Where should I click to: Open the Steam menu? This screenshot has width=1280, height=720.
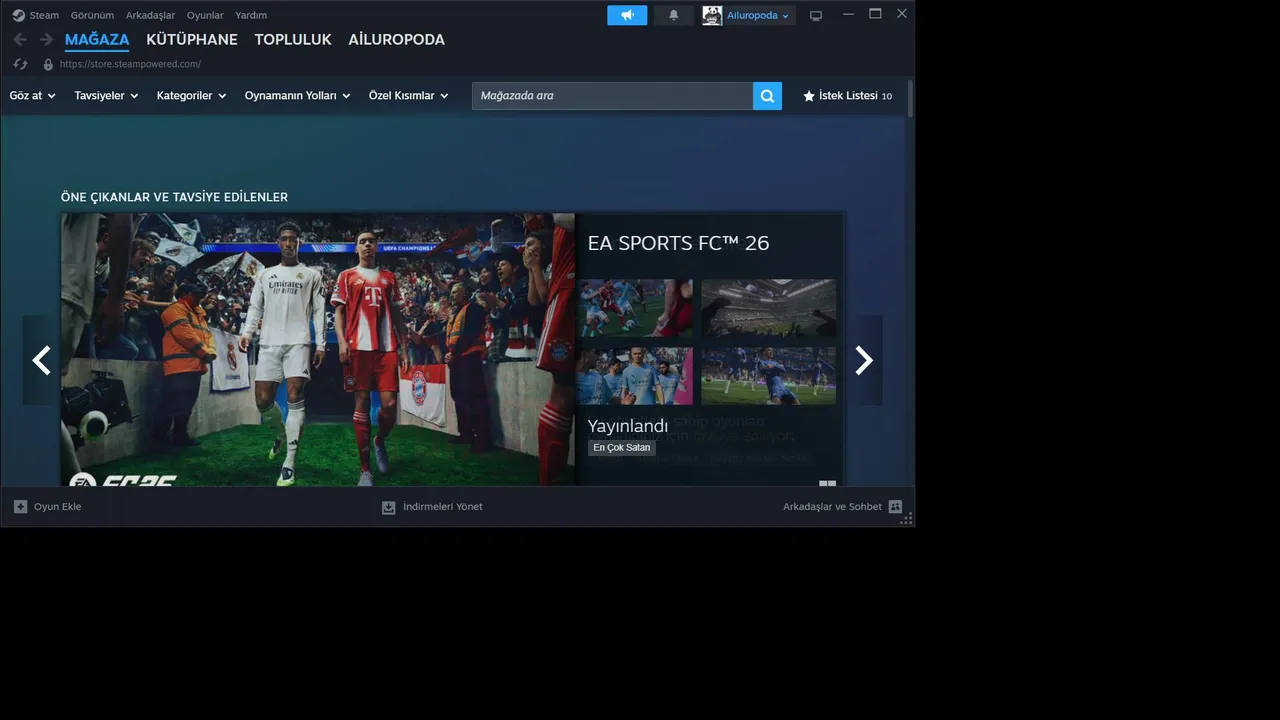coord(44,15)
